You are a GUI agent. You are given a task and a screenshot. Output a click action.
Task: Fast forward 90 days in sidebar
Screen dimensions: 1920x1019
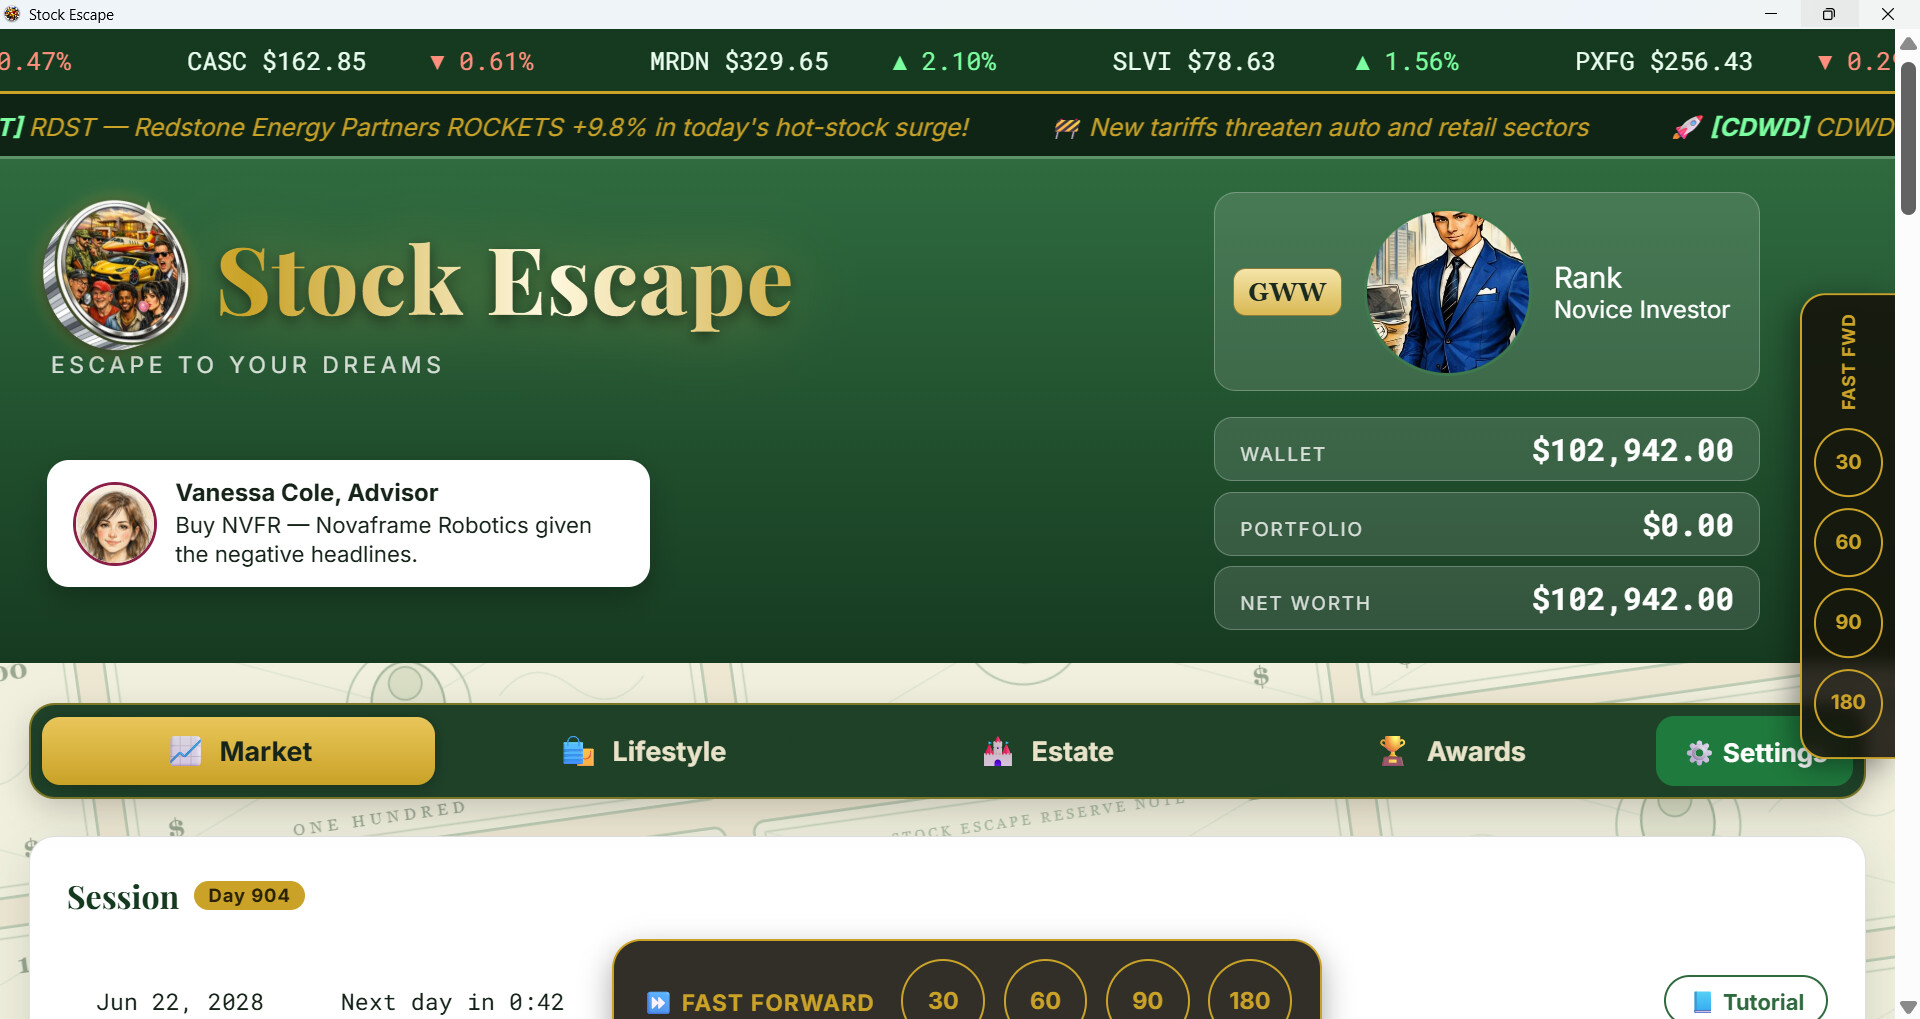click(x=1848, y=622)
